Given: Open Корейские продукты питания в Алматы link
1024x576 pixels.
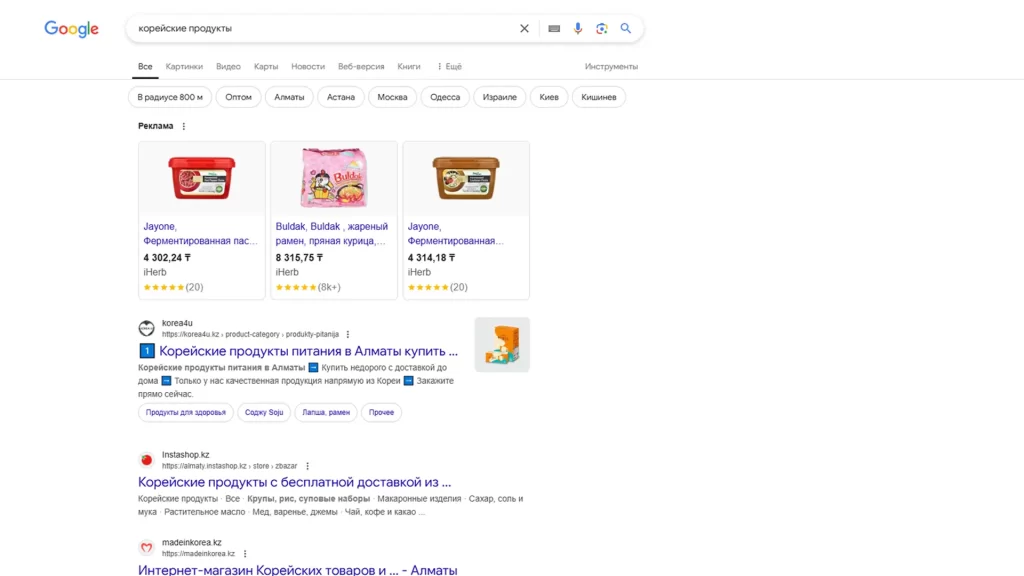Looking at the screenshot, I should 308,351.
